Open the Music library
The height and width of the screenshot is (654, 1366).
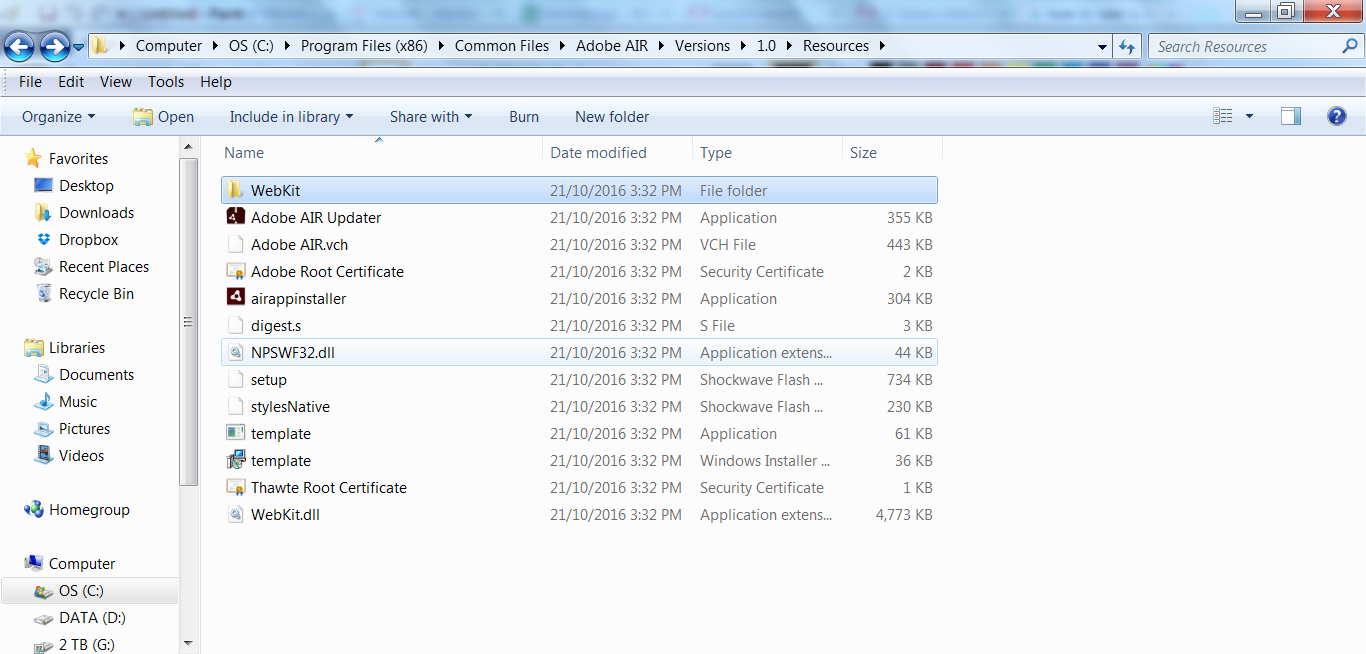tap(78, 401)
